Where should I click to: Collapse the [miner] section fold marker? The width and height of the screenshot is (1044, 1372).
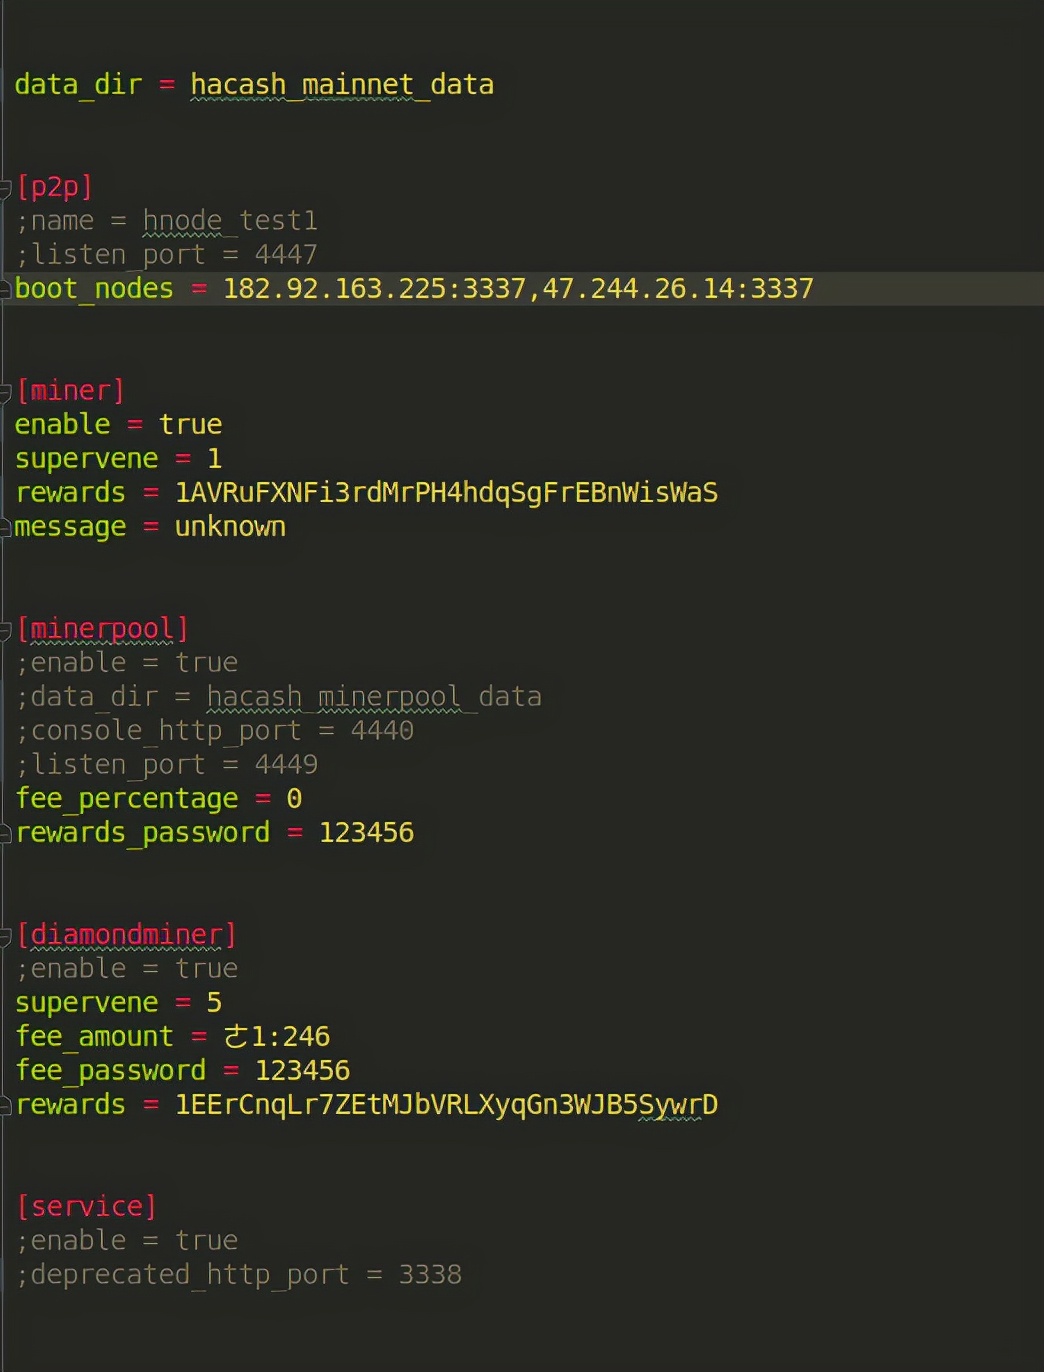pyautogui.click(x=5, y=392)
